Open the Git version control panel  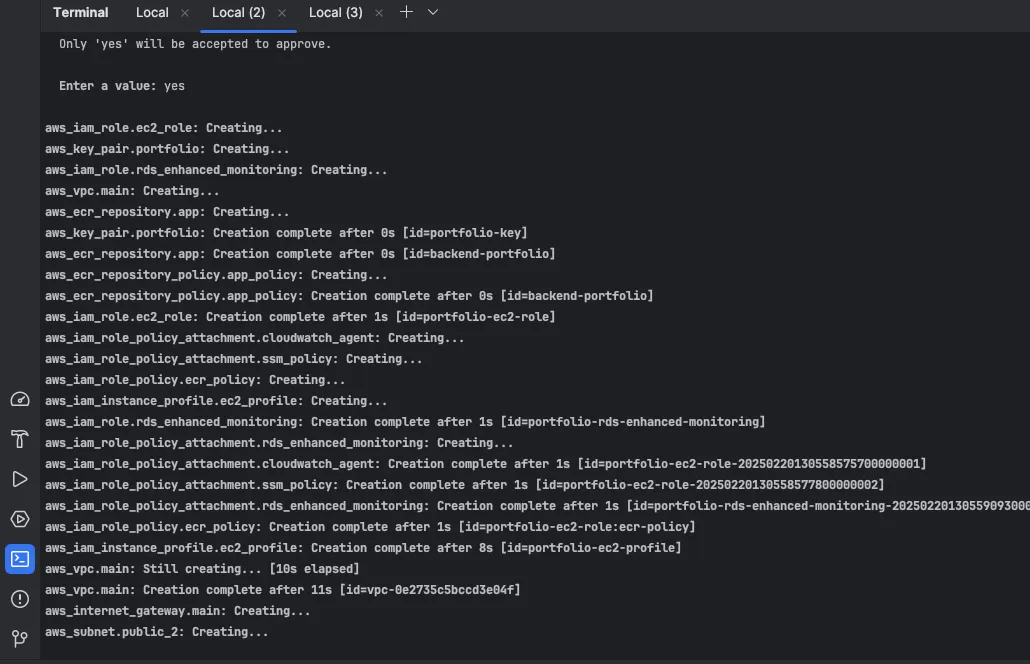coord(20,638)
